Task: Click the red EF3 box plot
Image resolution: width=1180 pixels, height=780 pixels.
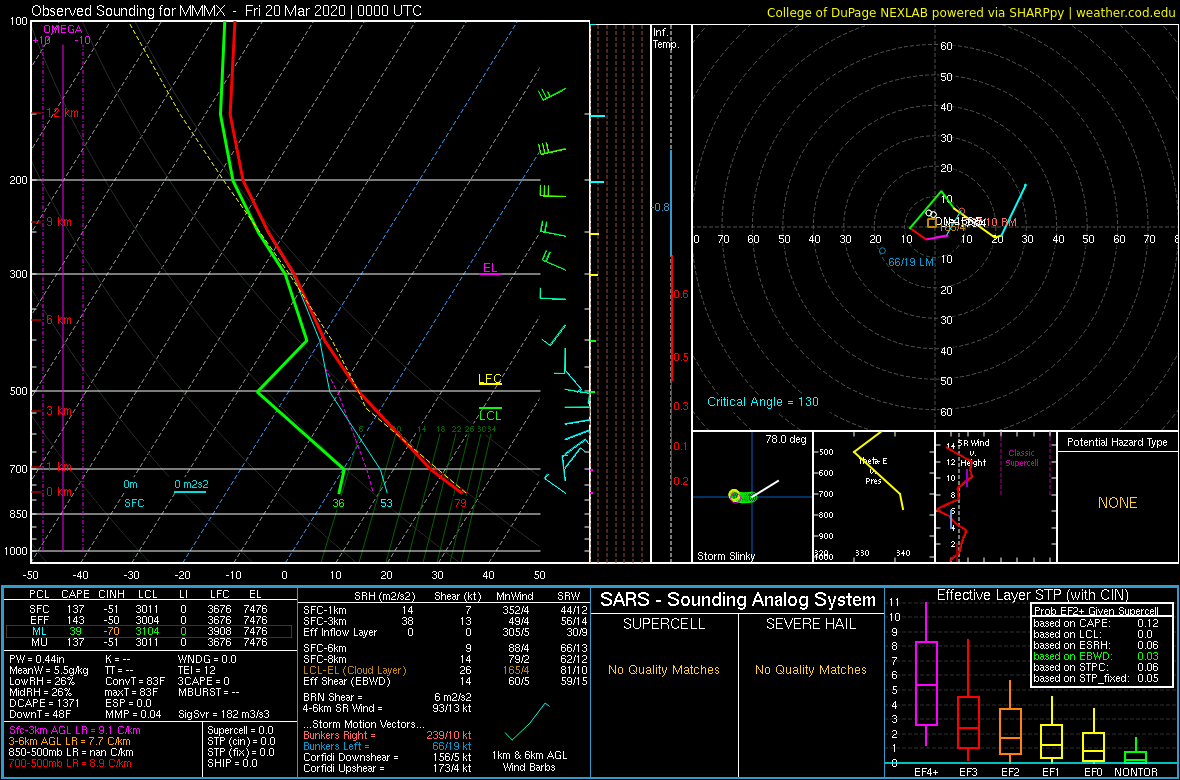Action: (x=968, y=700)
